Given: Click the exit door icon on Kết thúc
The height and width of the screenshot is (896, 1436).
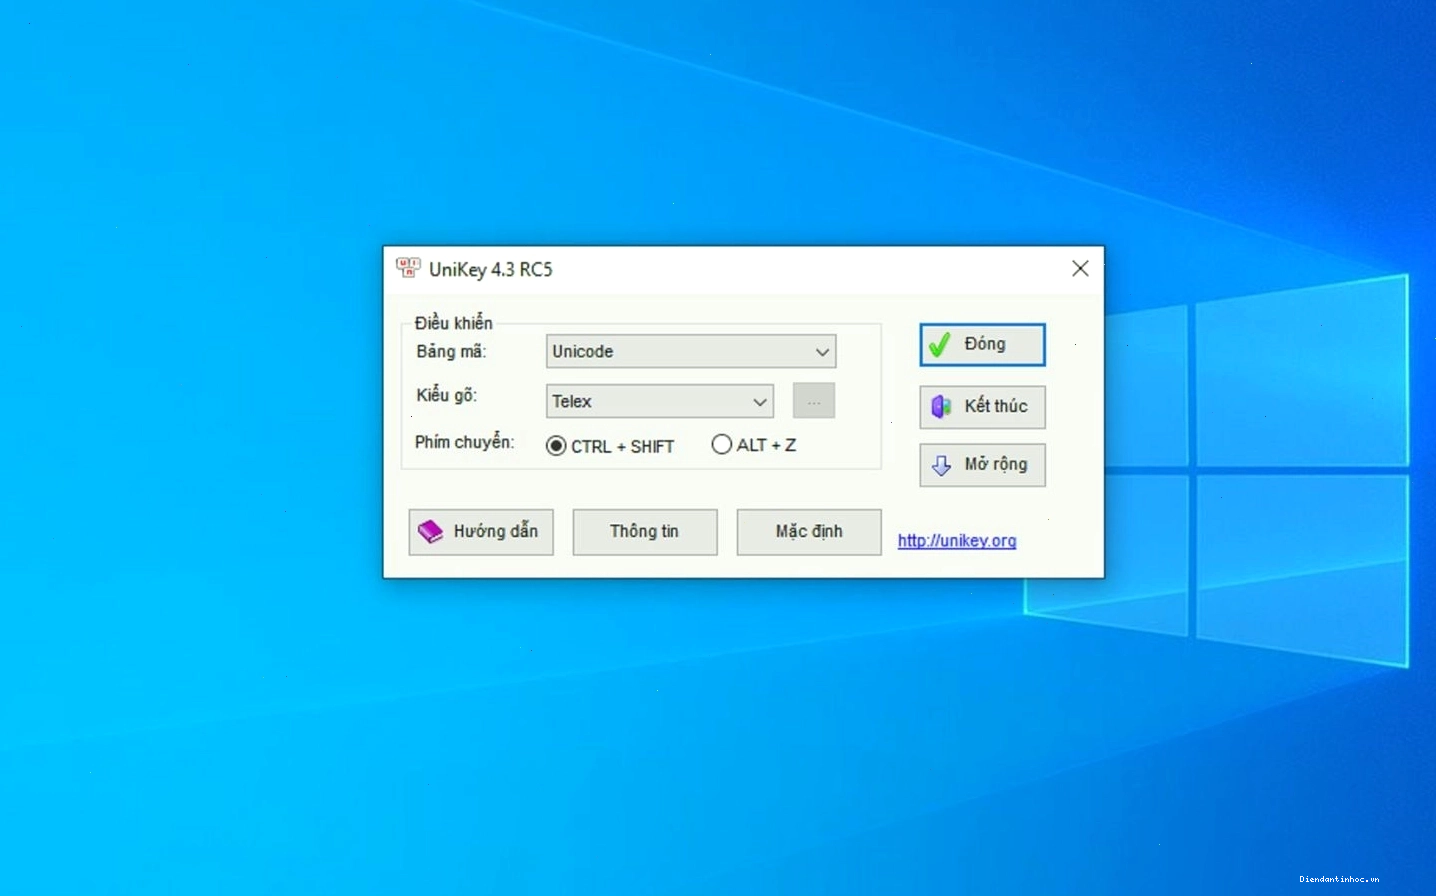Looking at the screenshot, I should pyautogui.click(x=941, y=406).
